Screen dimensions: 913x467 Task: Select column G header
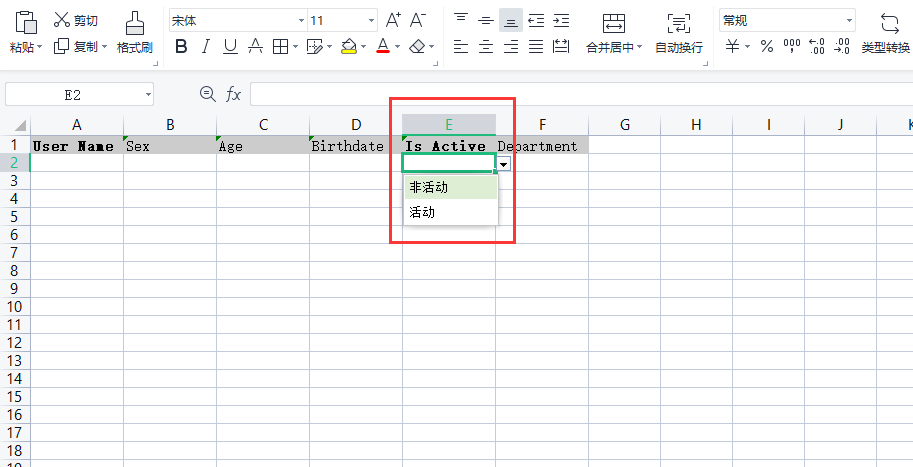[625, 125]
